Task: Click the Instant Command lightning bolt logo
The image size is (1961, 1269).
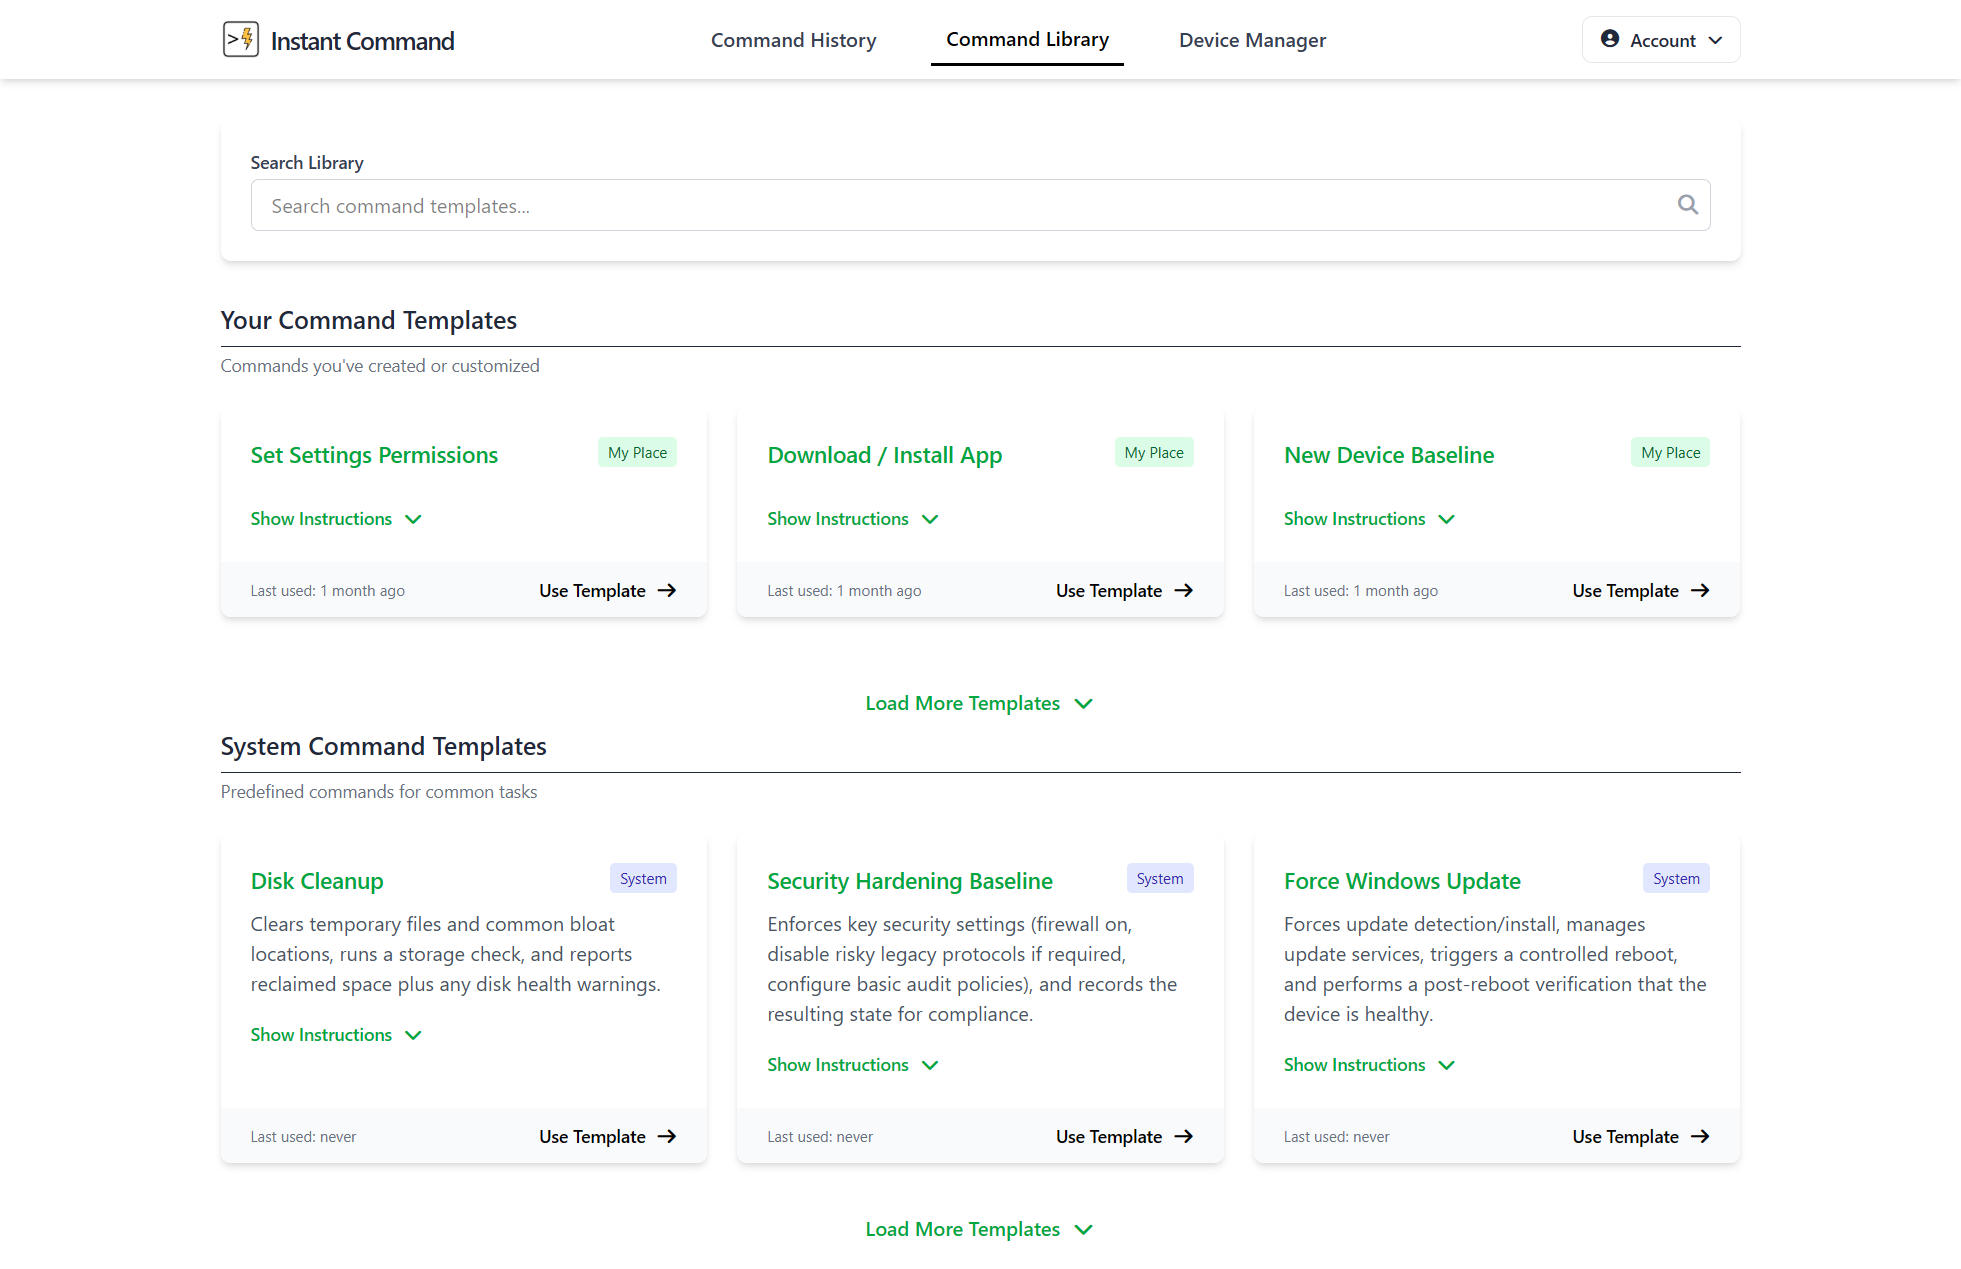Action: tap(240, 39)
